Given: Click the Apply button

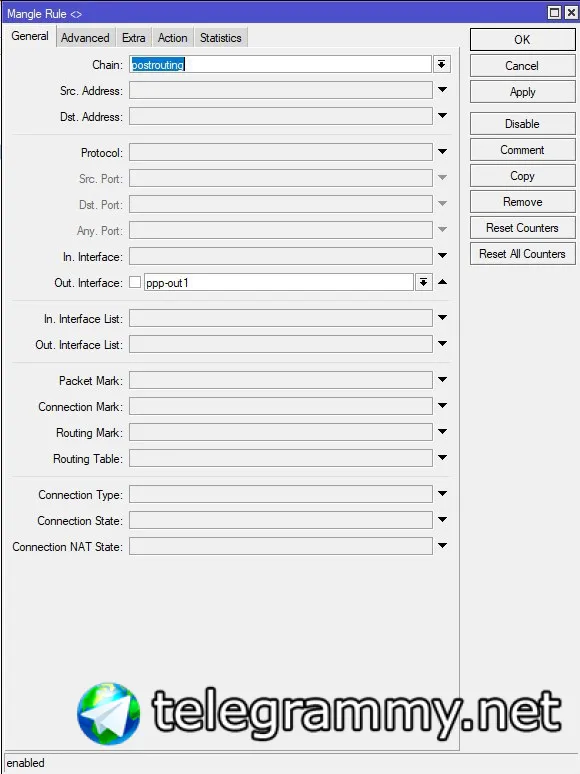Looking at the screenshot, I should point(522,92).
